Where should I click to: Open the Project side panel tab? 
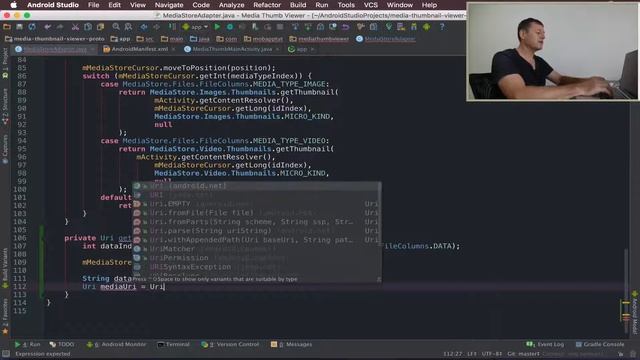pos(5,62)
